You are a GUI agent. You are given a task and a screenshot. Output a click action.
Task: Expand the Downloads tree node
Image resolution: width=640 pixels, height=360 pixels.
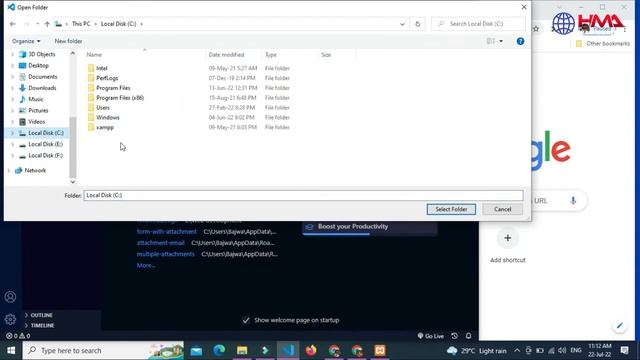coord(12,88)
